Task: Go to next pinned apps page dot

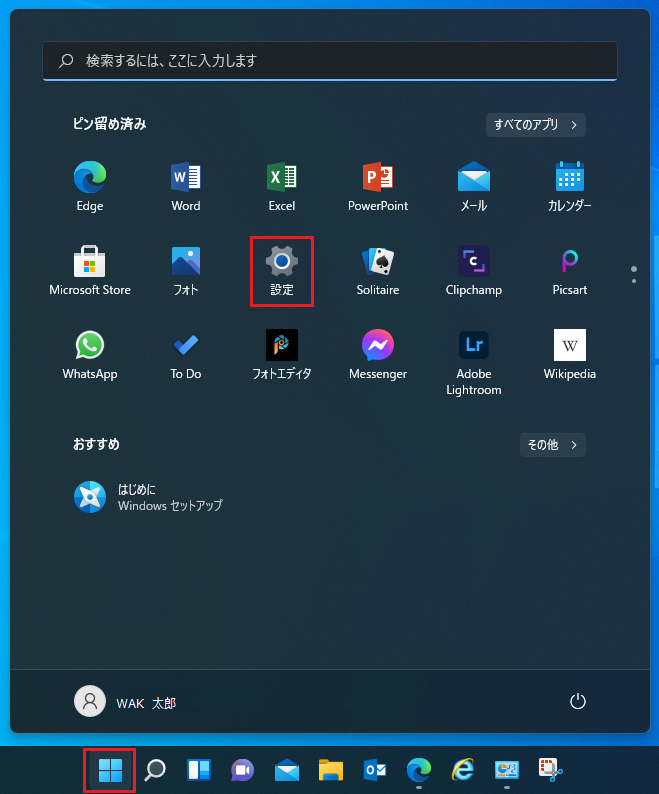Action: click(x=634, y=281)
